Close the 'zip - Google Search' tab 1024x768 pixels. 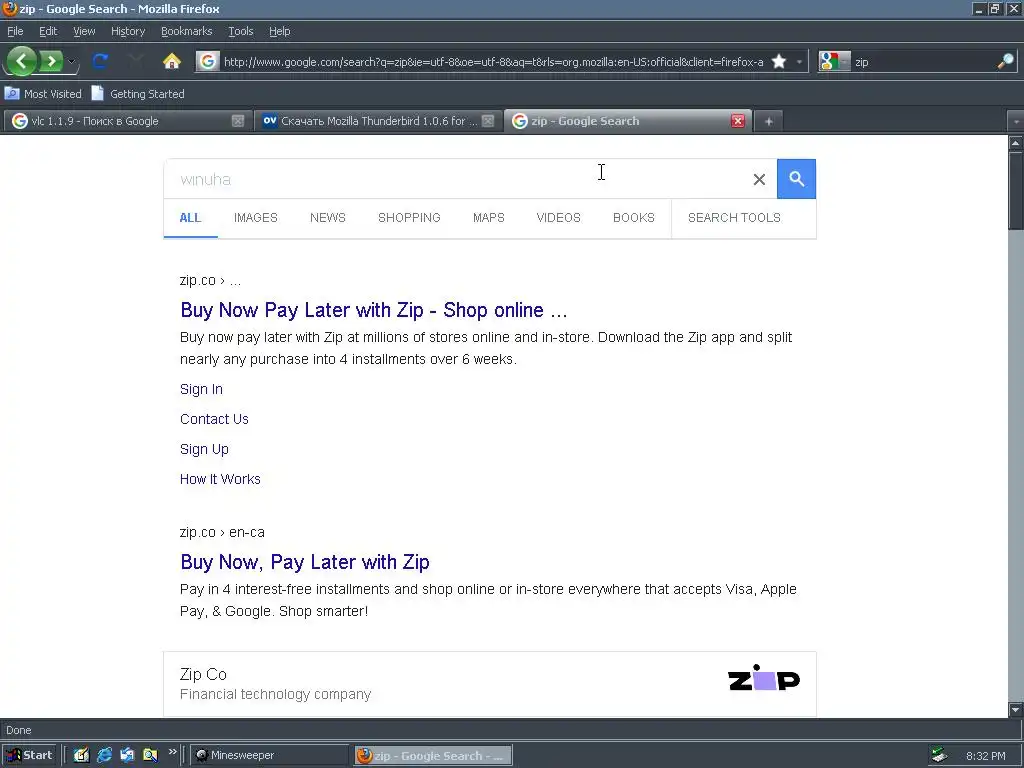click(738, 121)
